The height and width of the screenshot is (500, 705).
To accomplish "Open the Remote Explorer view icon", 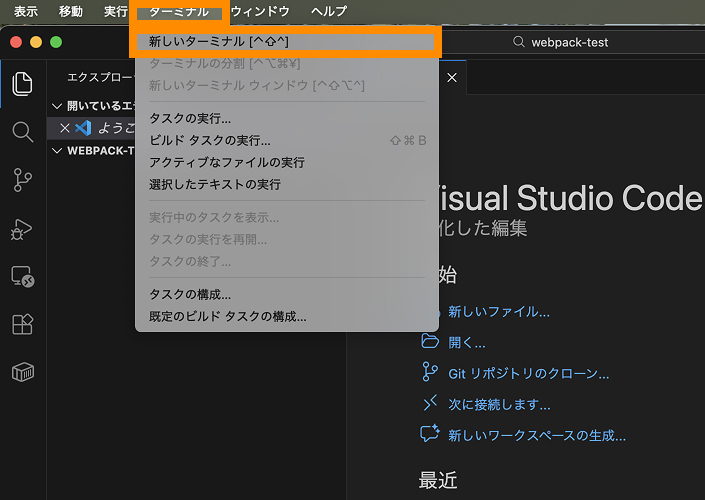I will tap(22, 277).
